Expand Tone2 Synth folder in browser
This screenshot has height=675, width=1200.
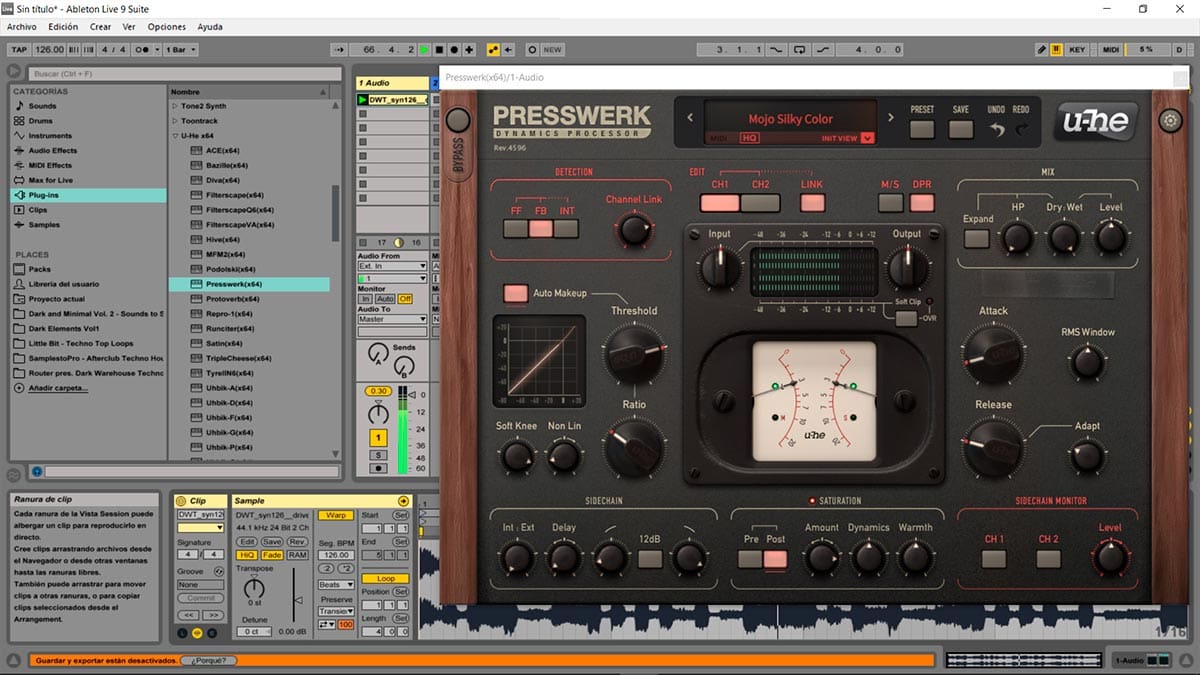click(x=174, y=106)
